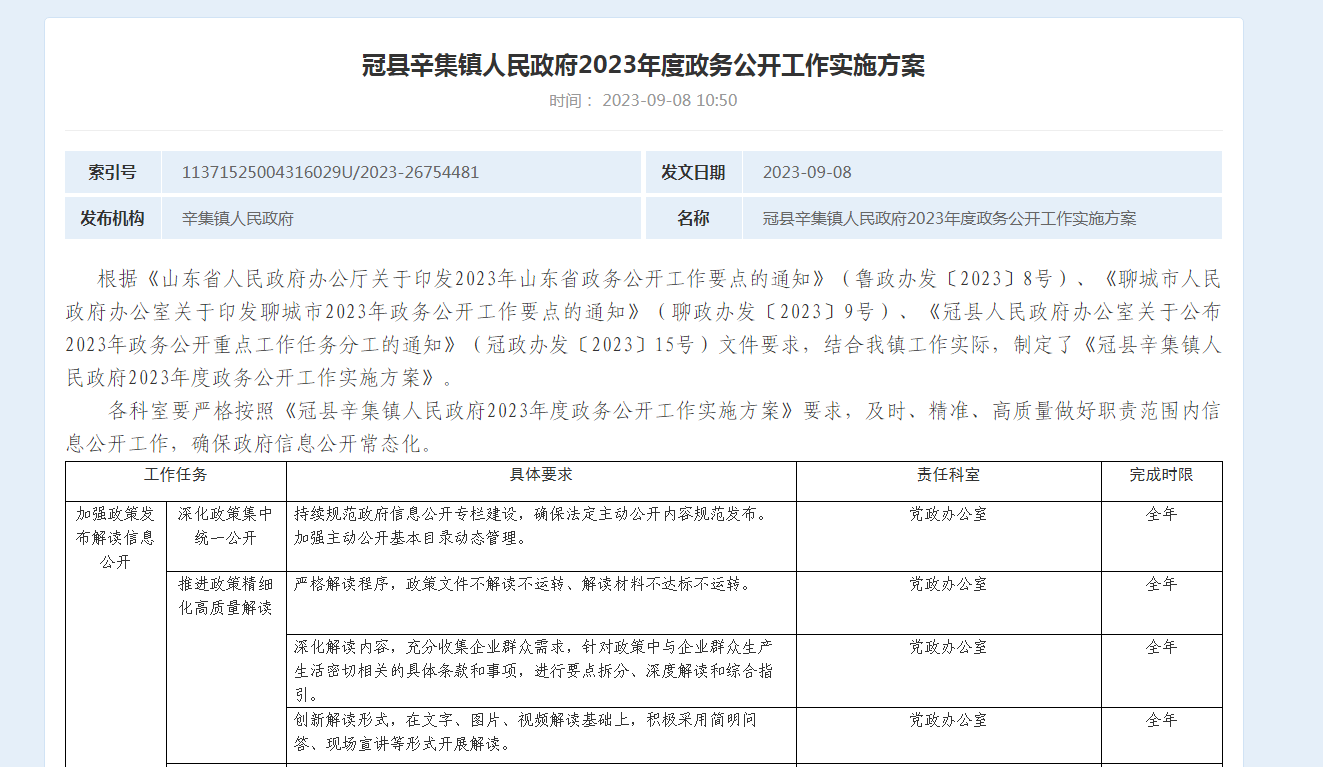Click the 发文日期 label cell

coord(693,172)
